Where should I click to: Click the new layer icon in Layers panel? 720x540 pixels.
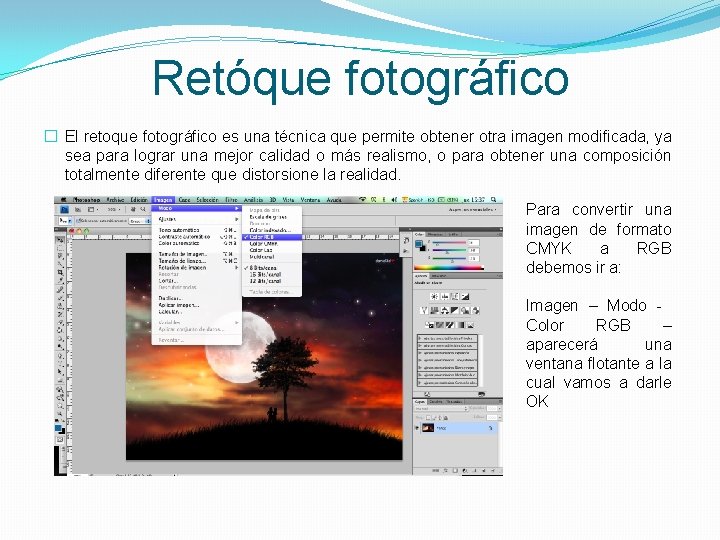pos(484,471)
